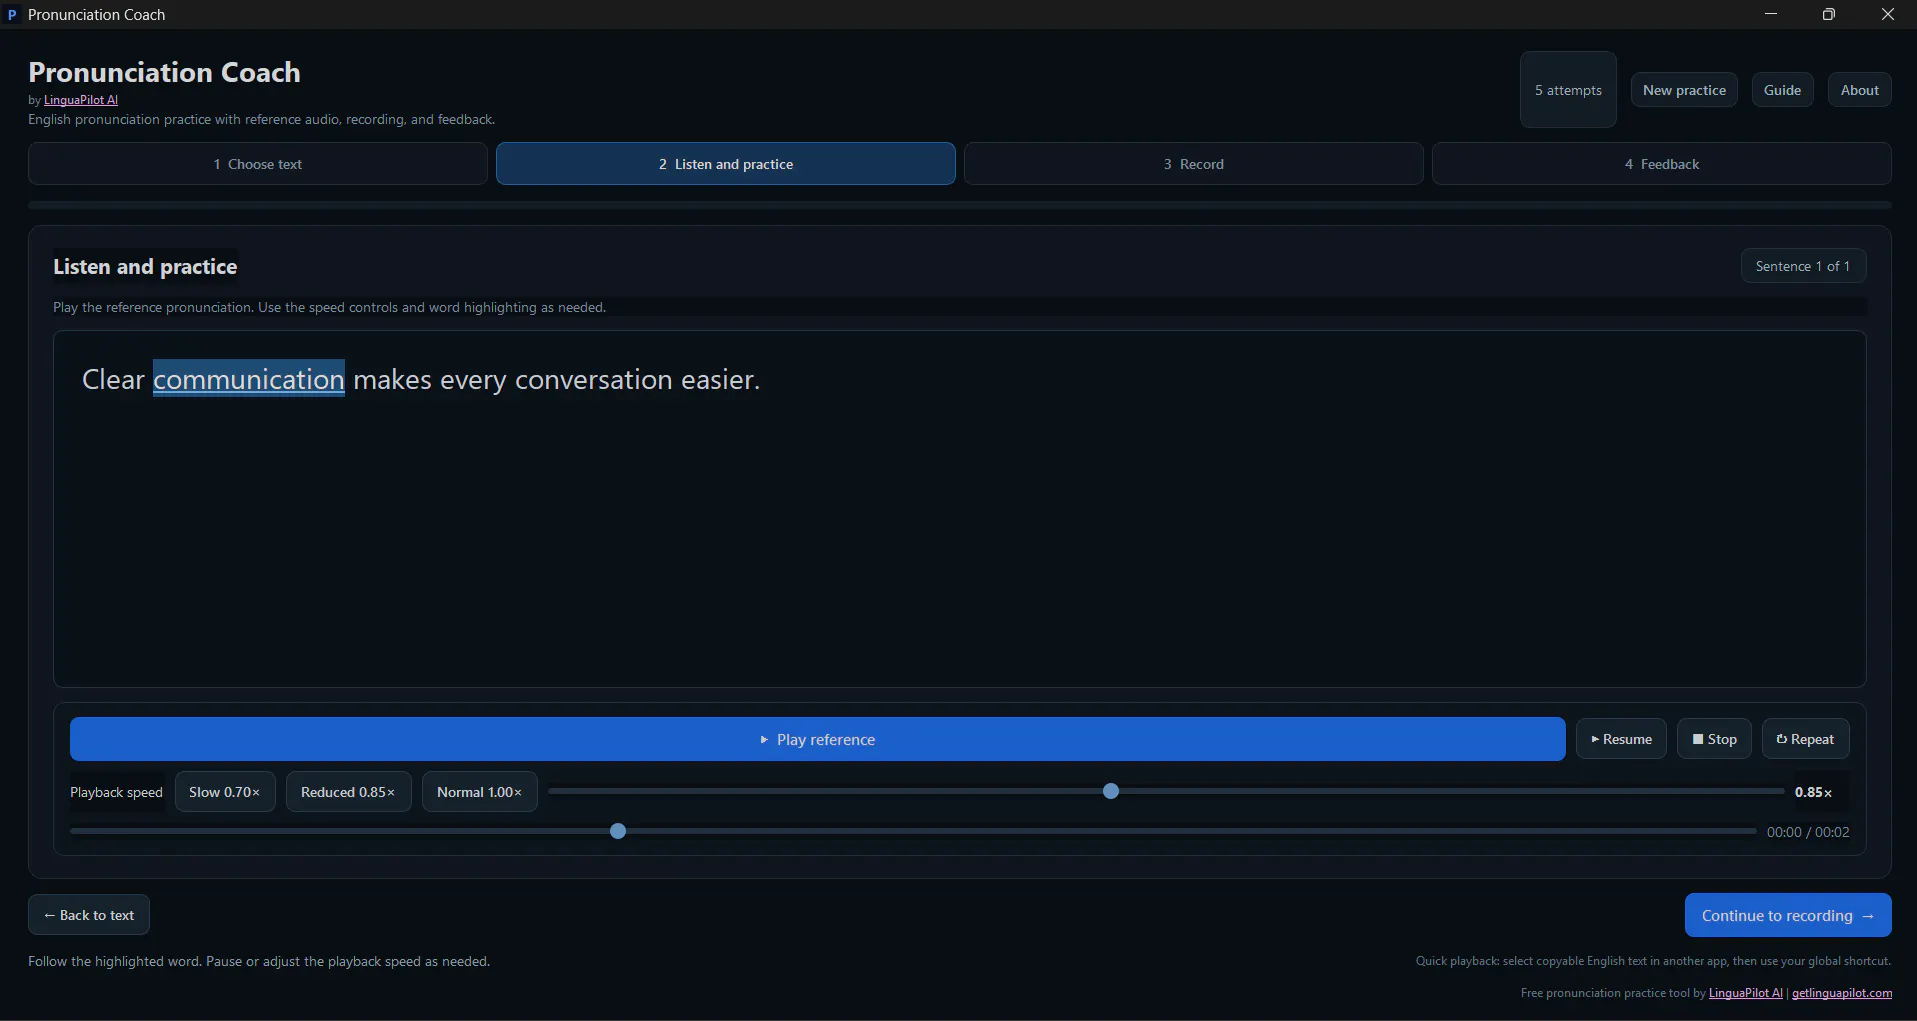Screen dimensions: 1917x1021
Task: Click the playback speed slider handle
Action: tap(1111, 791)
